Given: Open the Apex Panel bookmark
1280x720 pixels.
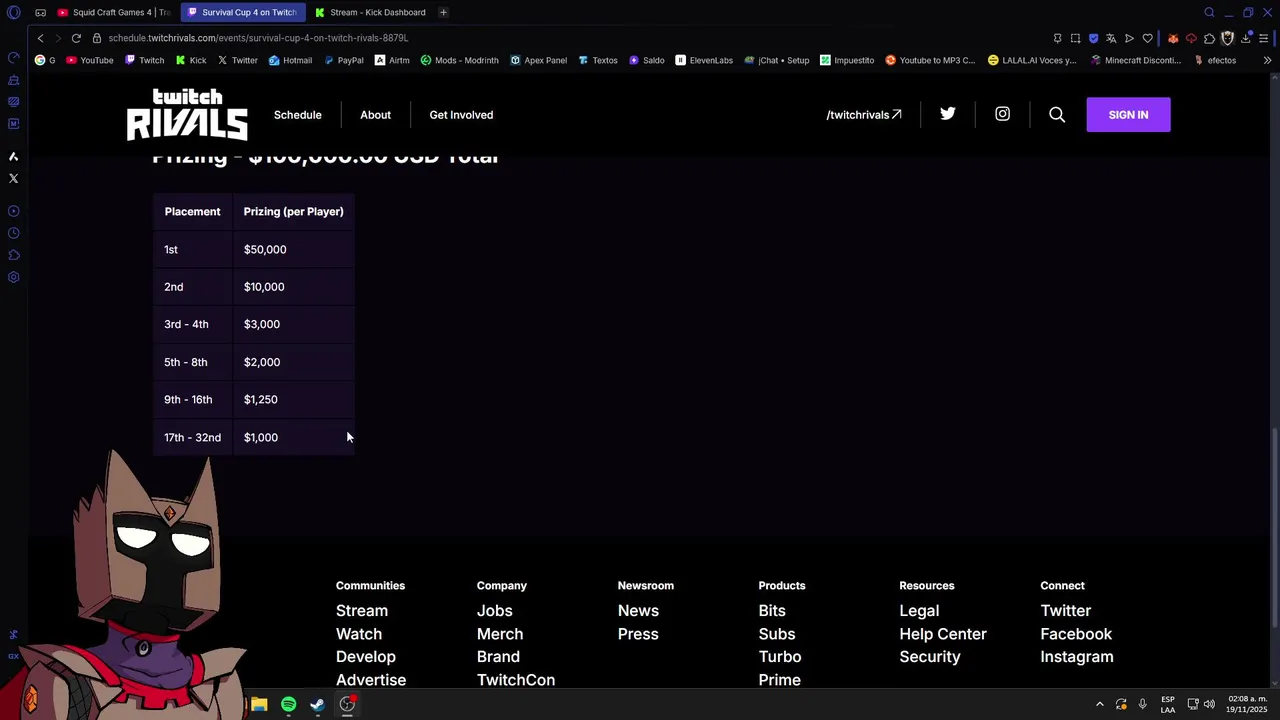Looking at the screenshot, I should click(x=538, y=60).
